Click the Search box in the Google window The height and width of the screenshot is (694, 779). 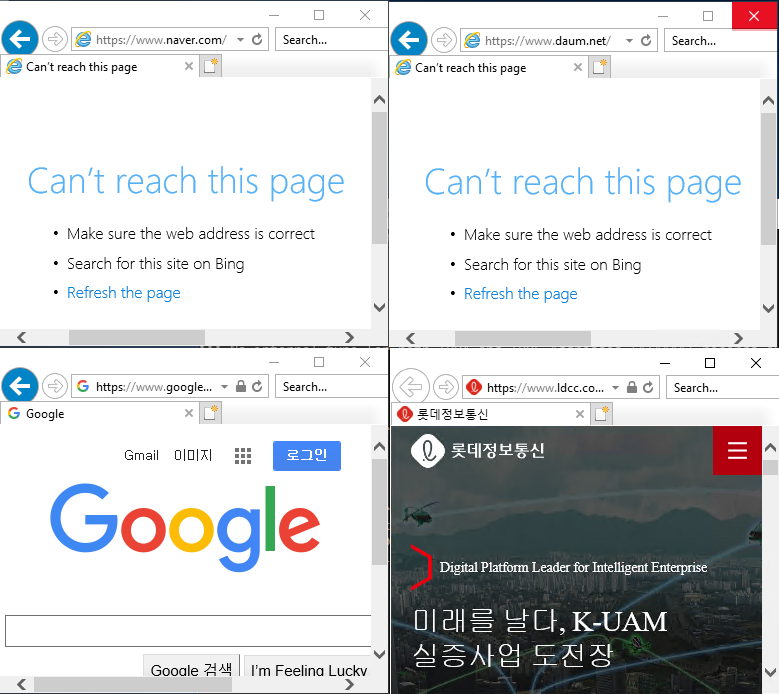331,386
